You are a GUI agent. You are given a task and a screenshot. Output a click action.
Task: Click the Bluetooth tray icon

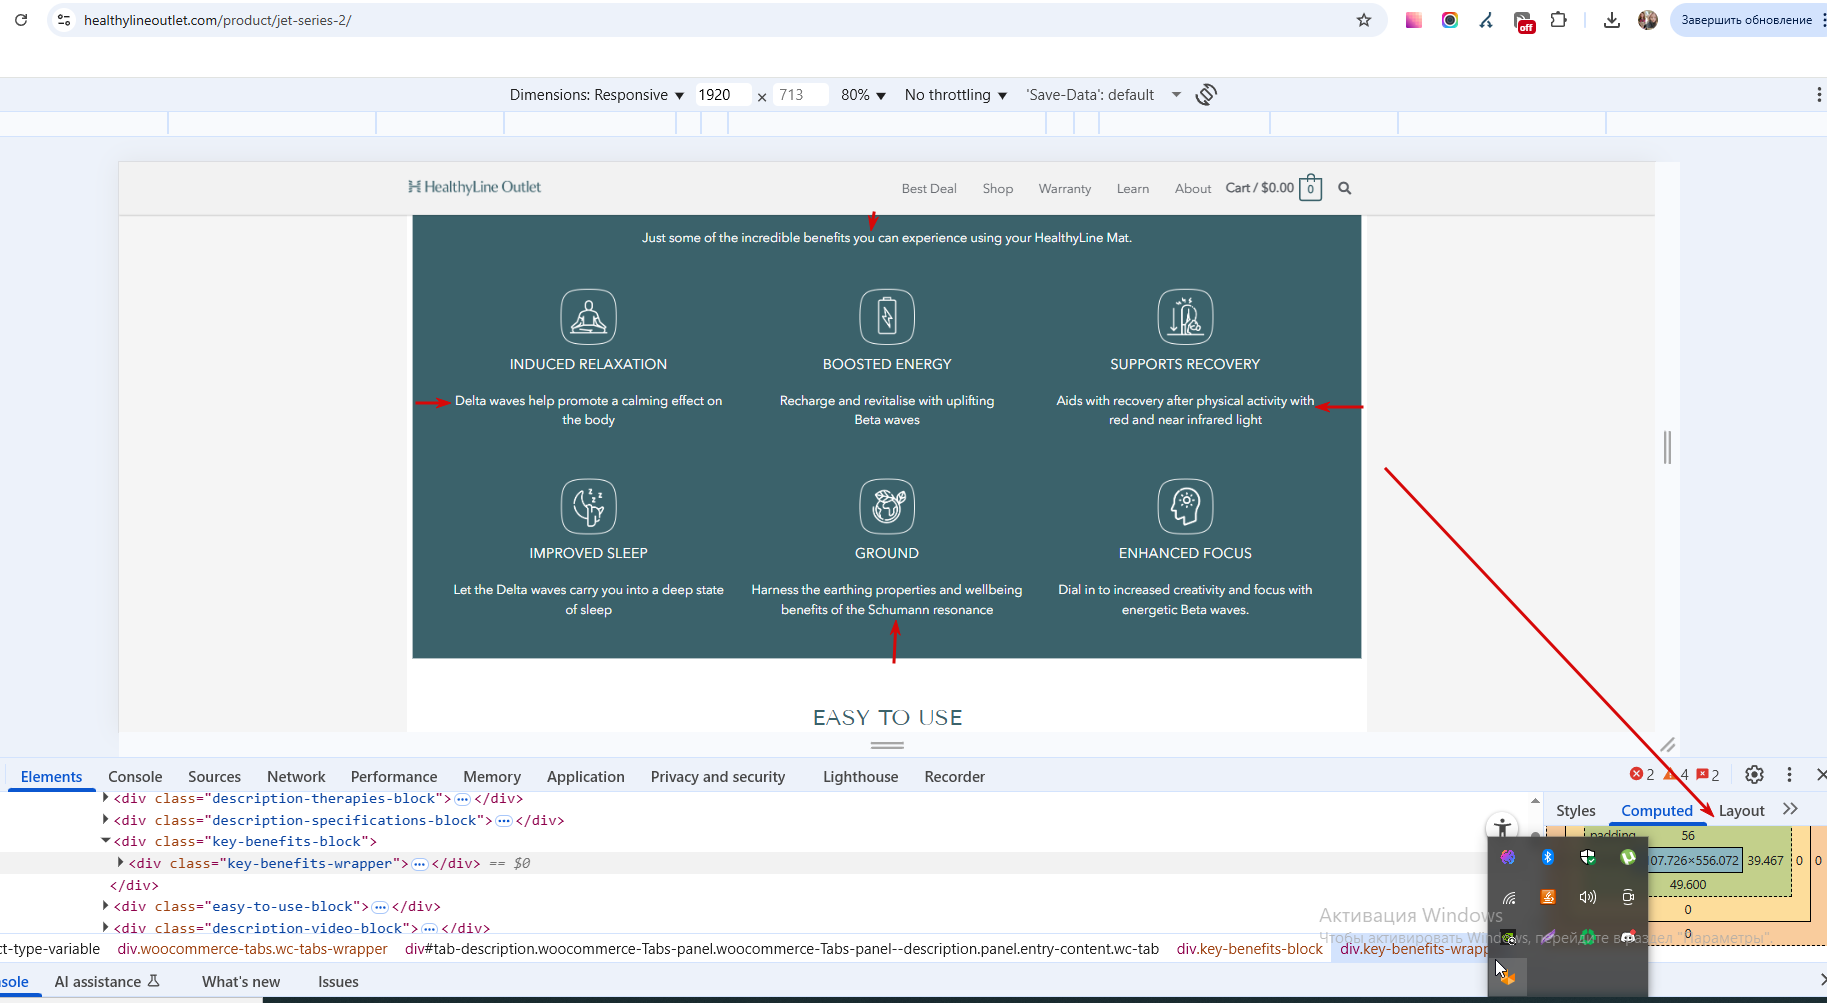pyautogui.click(x=1548, y=857)
